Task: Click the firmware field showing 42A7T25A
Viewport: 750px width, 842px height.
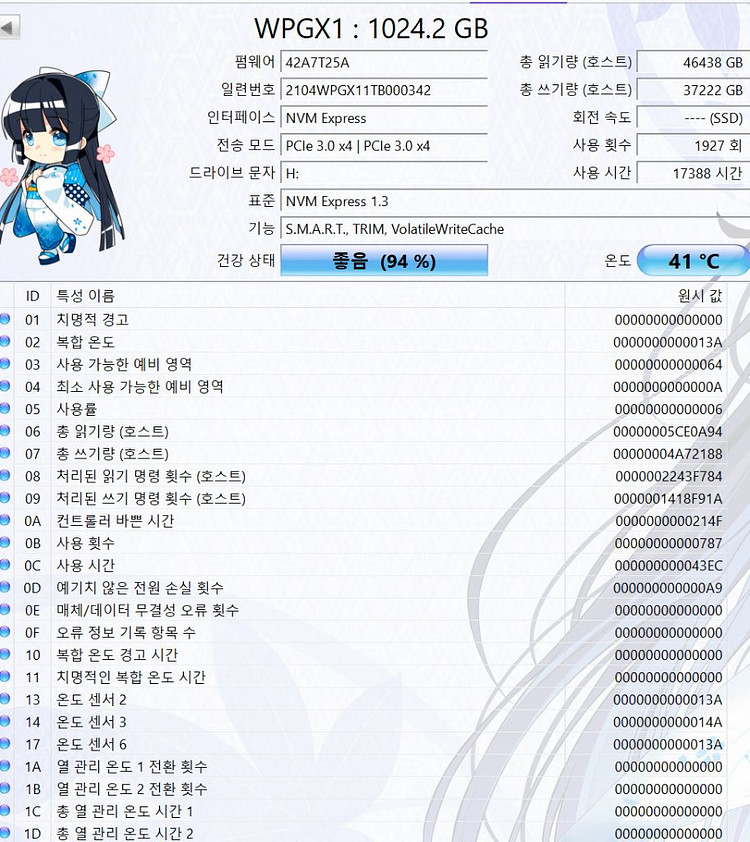Action: [384, 62]
